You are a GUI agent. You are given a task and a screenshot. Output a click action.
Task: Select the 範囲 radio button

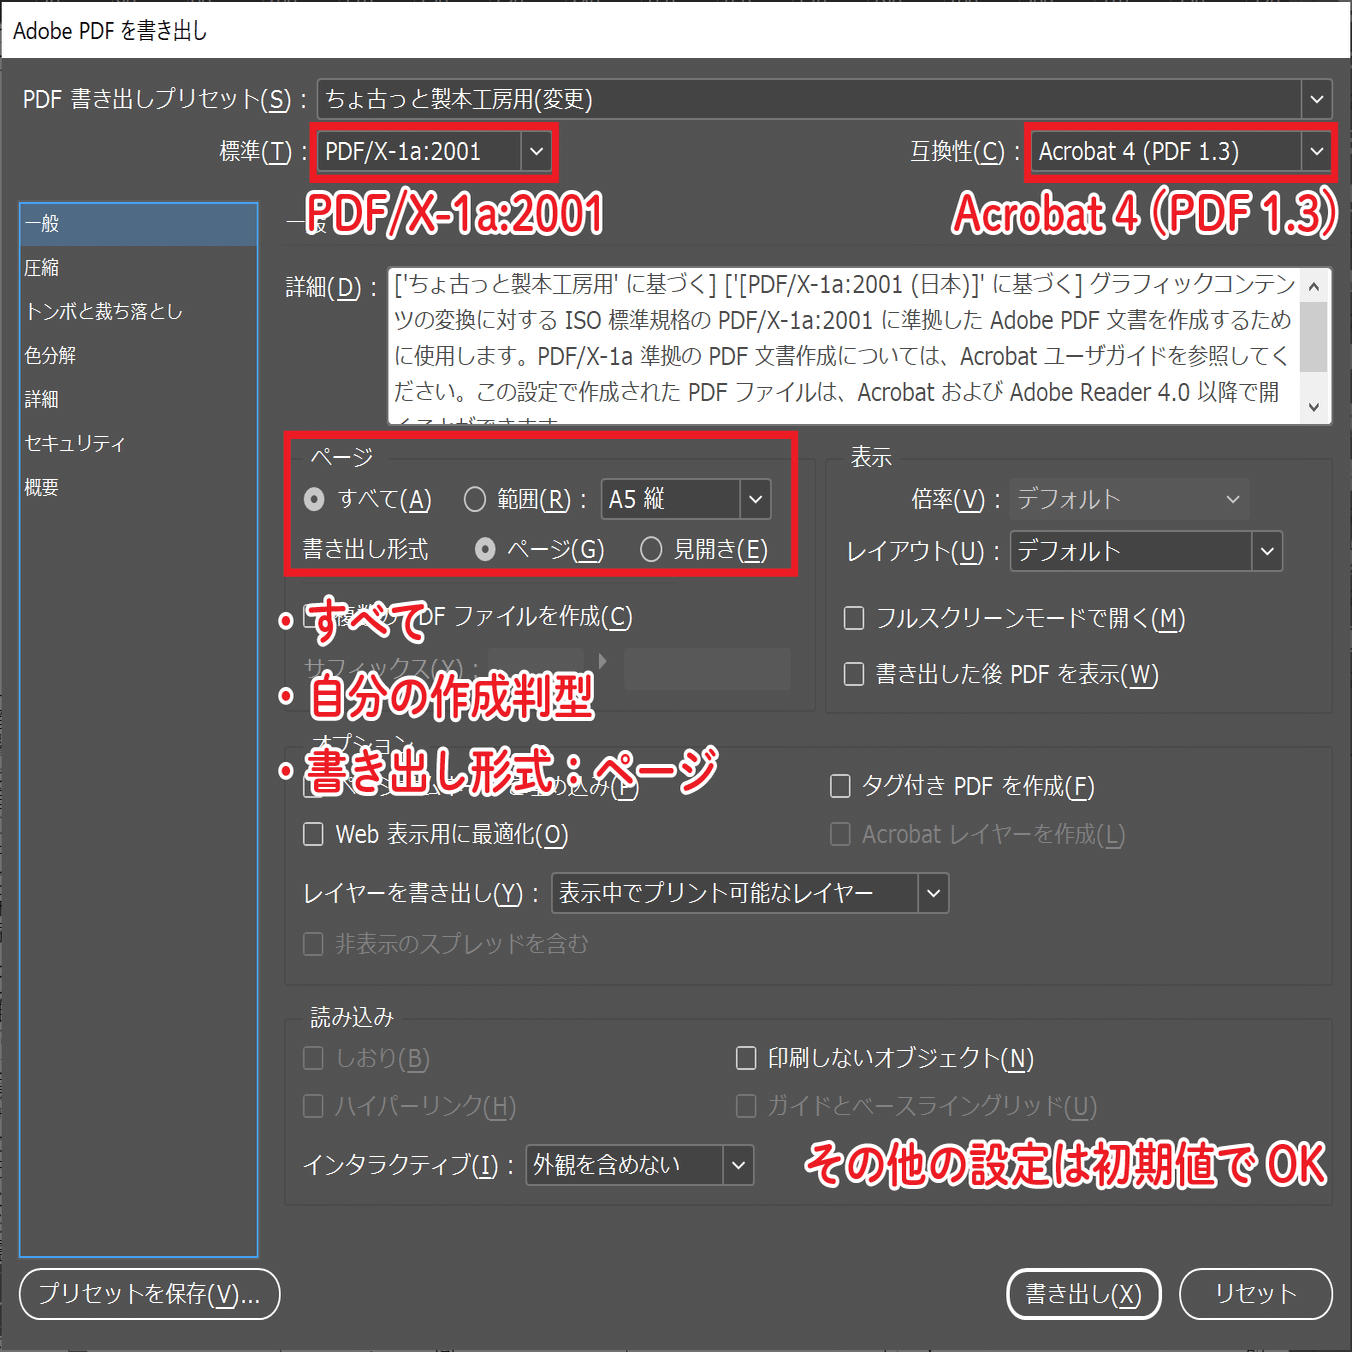coord(475,499)
